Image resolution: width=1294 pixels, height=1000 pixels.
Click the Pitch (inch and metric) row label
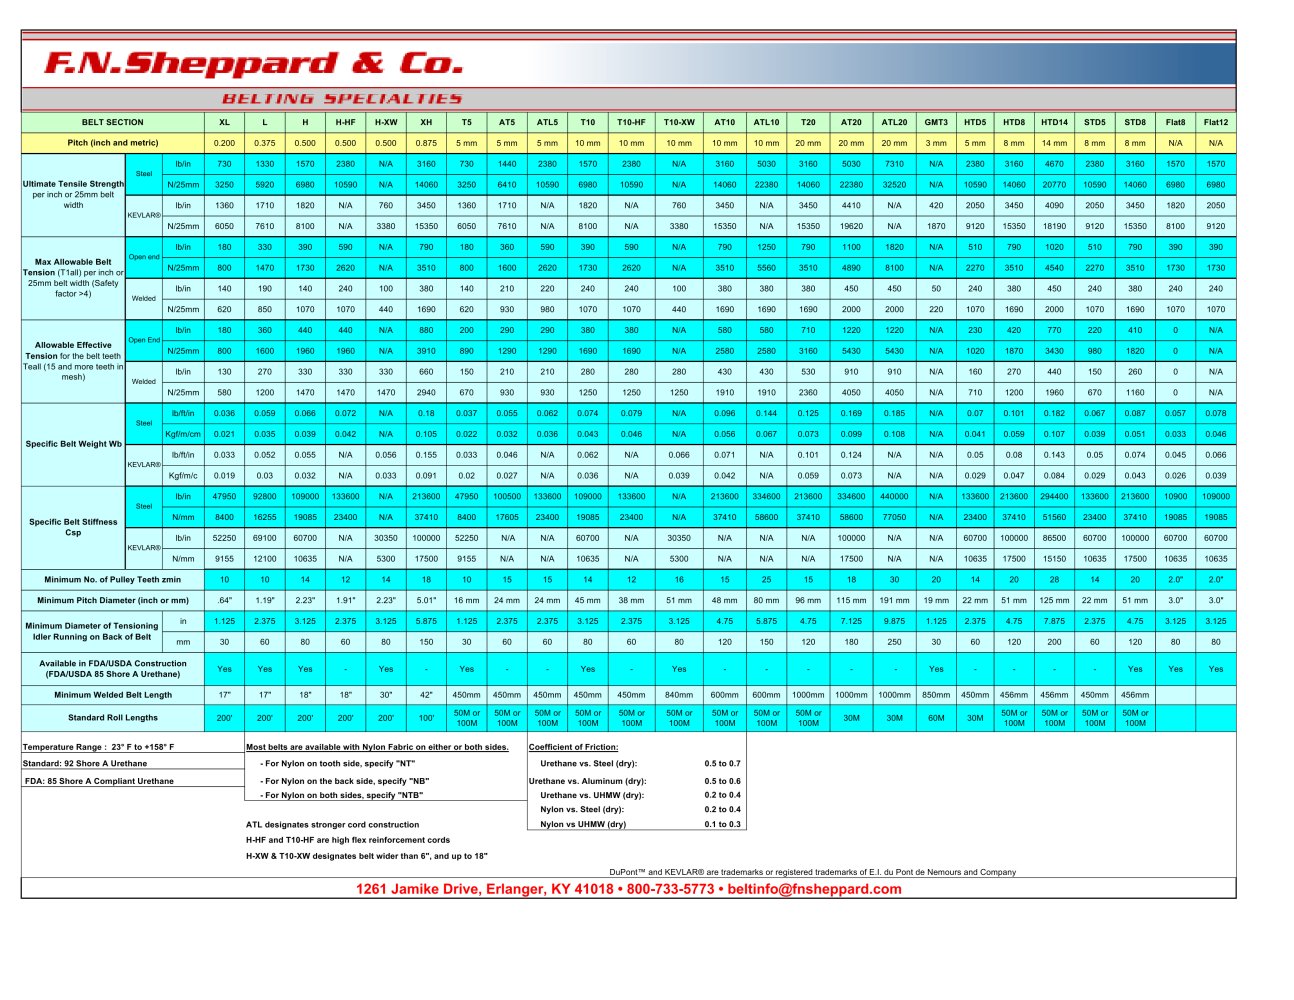pyautogui.click(x=113, y=143)
